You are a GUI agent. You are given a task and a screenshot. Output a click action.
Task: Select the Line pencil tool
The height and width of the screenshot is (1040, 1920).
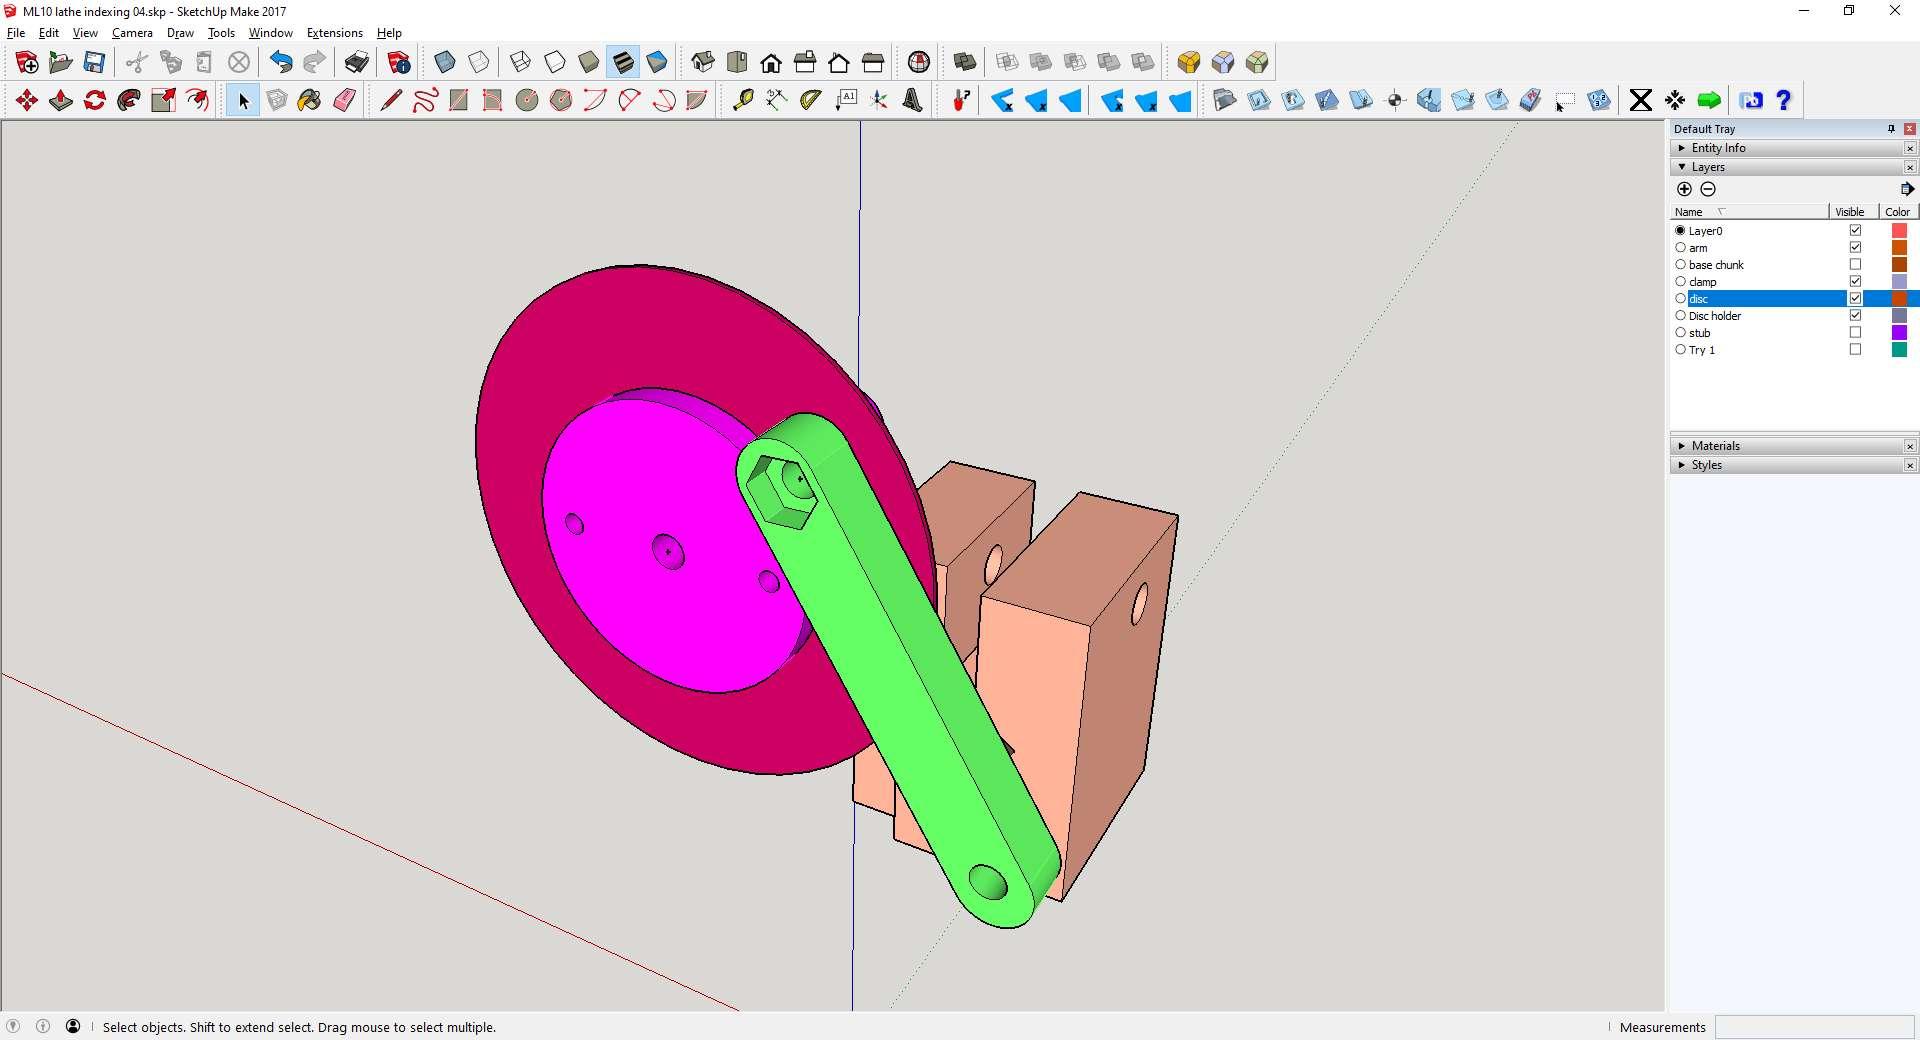tap(391, 100)
